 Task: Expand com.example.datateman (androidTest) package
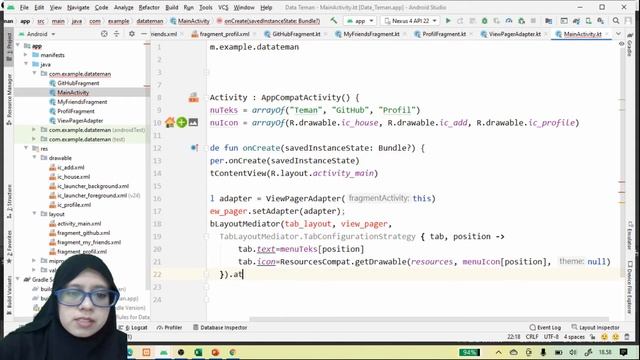tap(34, 129)
